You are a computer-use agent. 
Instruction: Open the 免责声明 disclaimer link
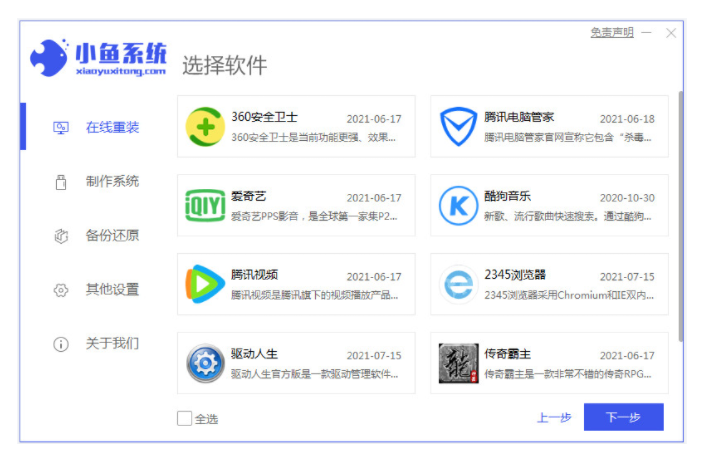[x=611, y=32]
